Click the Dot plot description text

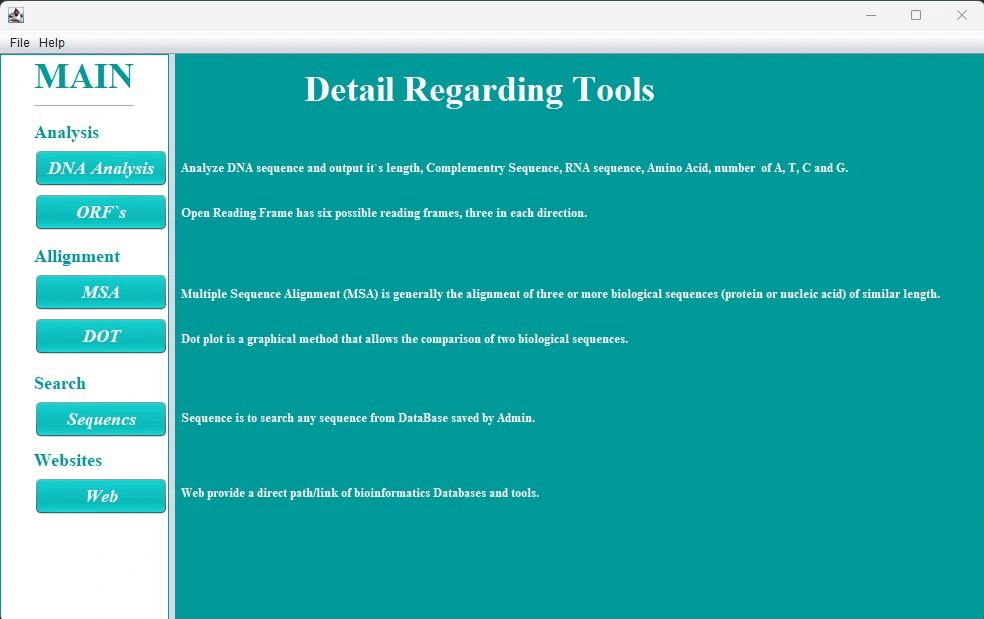[x=404, y=339]
